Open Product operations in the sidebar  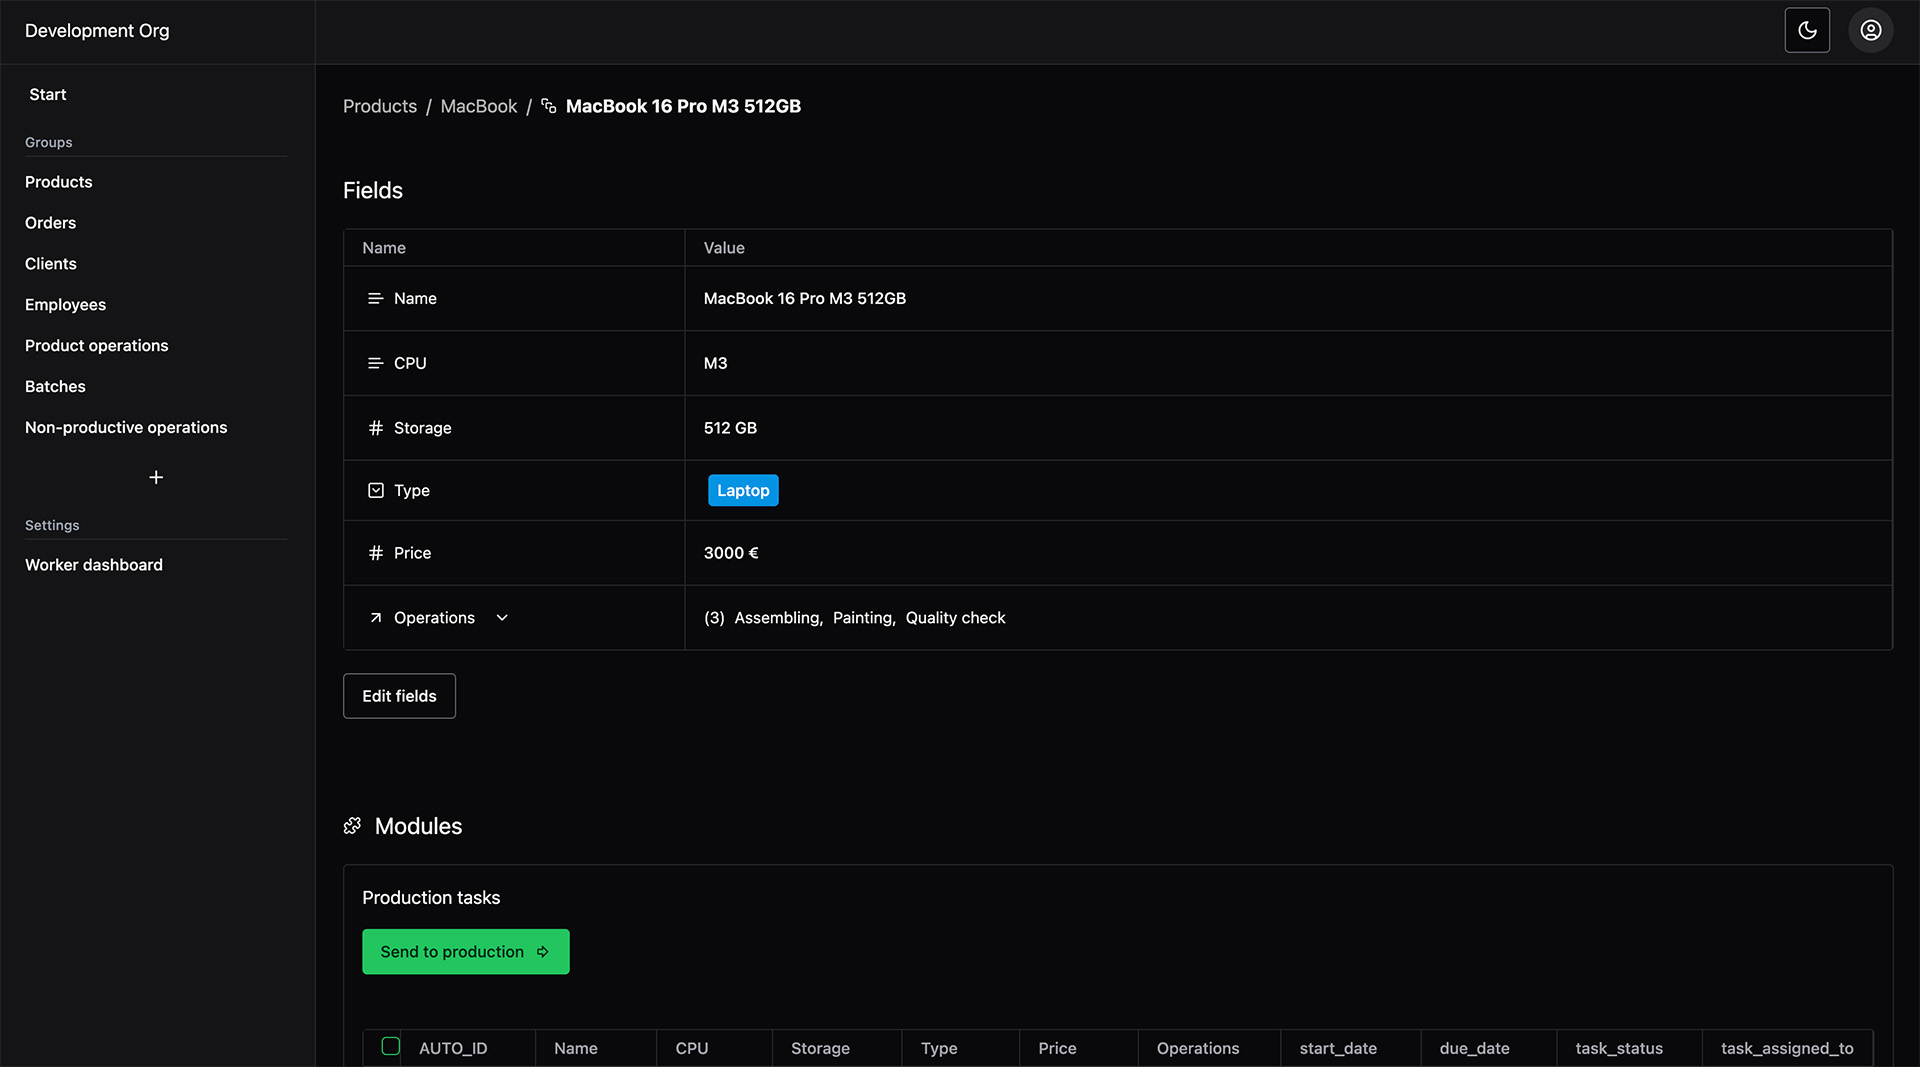97,346
